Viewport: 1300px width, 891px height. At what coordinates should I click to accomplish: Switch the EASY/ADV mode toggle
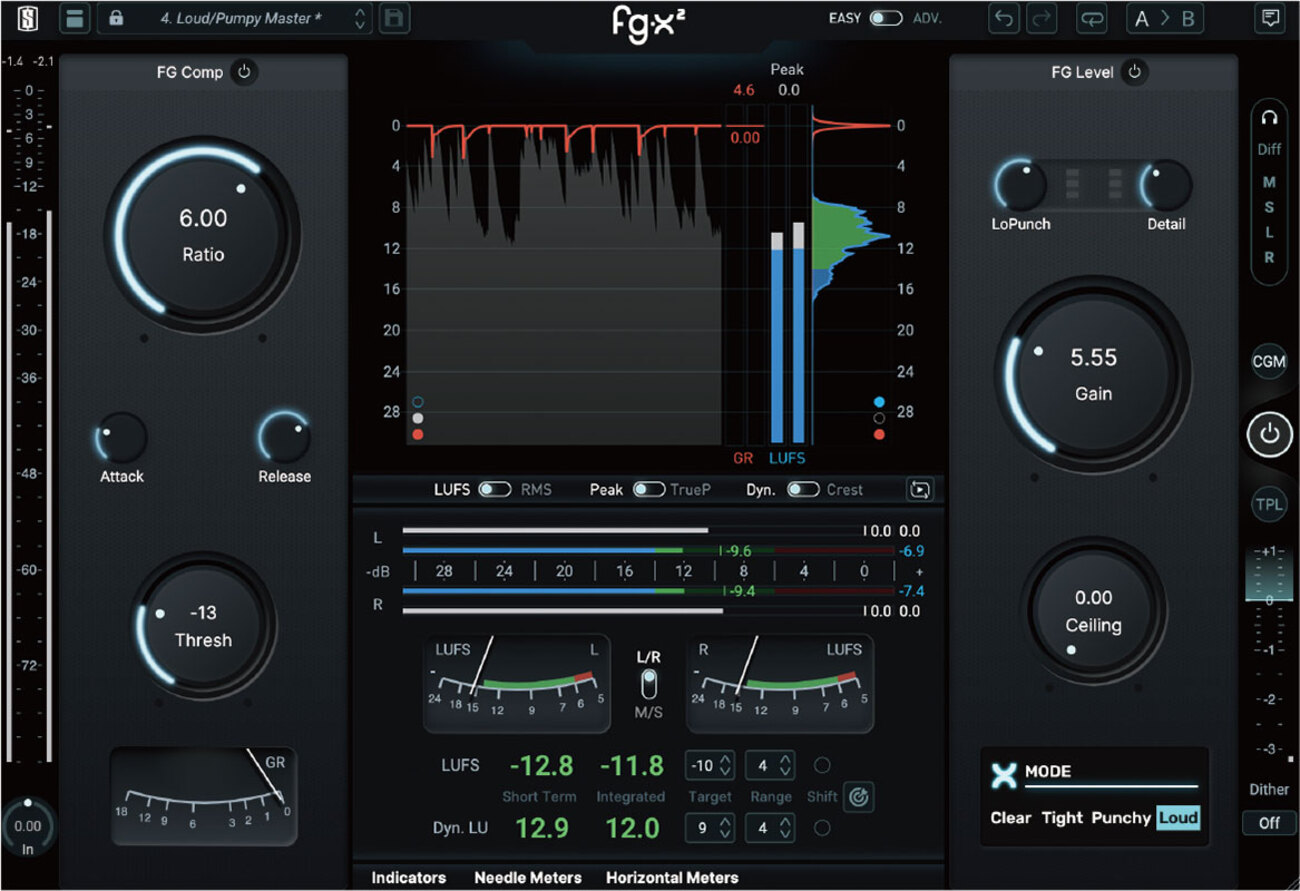885,18
